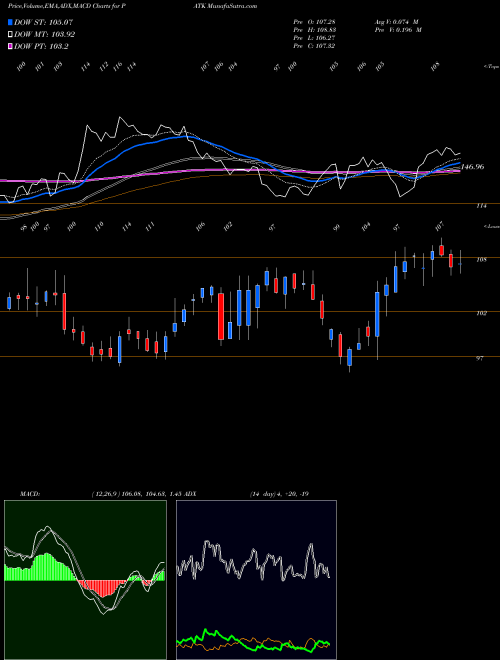Image resolution: width=500 pixels, height=660 pixels.
Task: Click the '<-Lows' marker label
Action: tap(491, 226)
